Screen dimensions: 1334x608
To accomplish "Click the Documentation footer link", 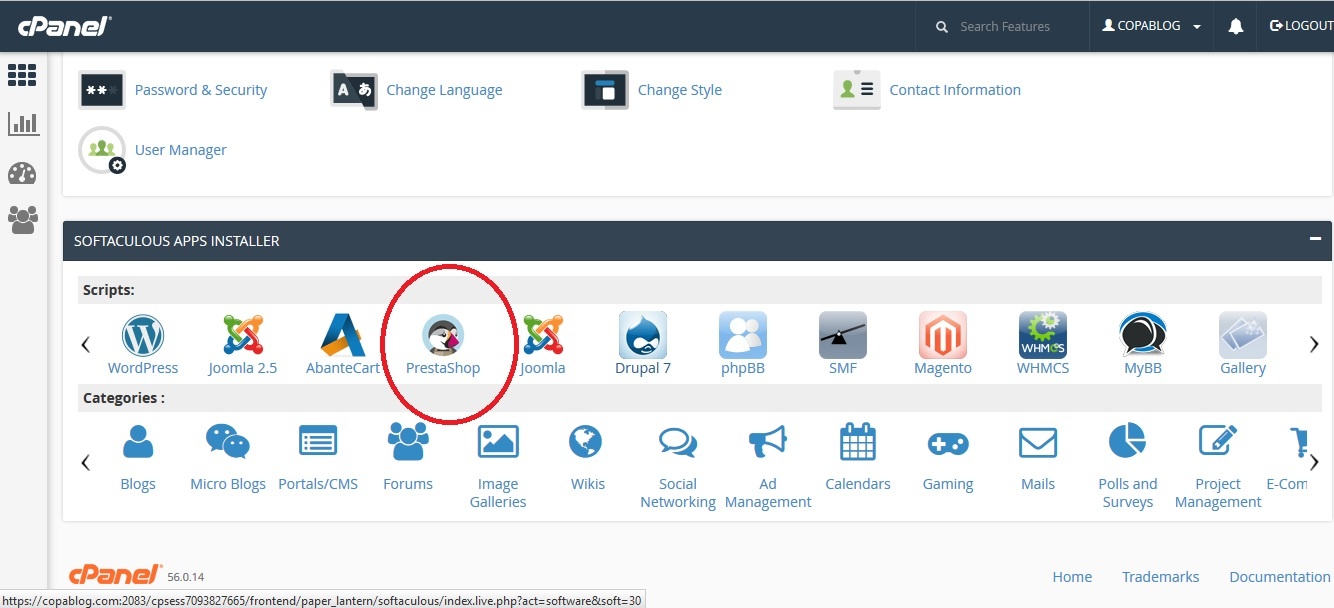I will (x=1280, y=577).
